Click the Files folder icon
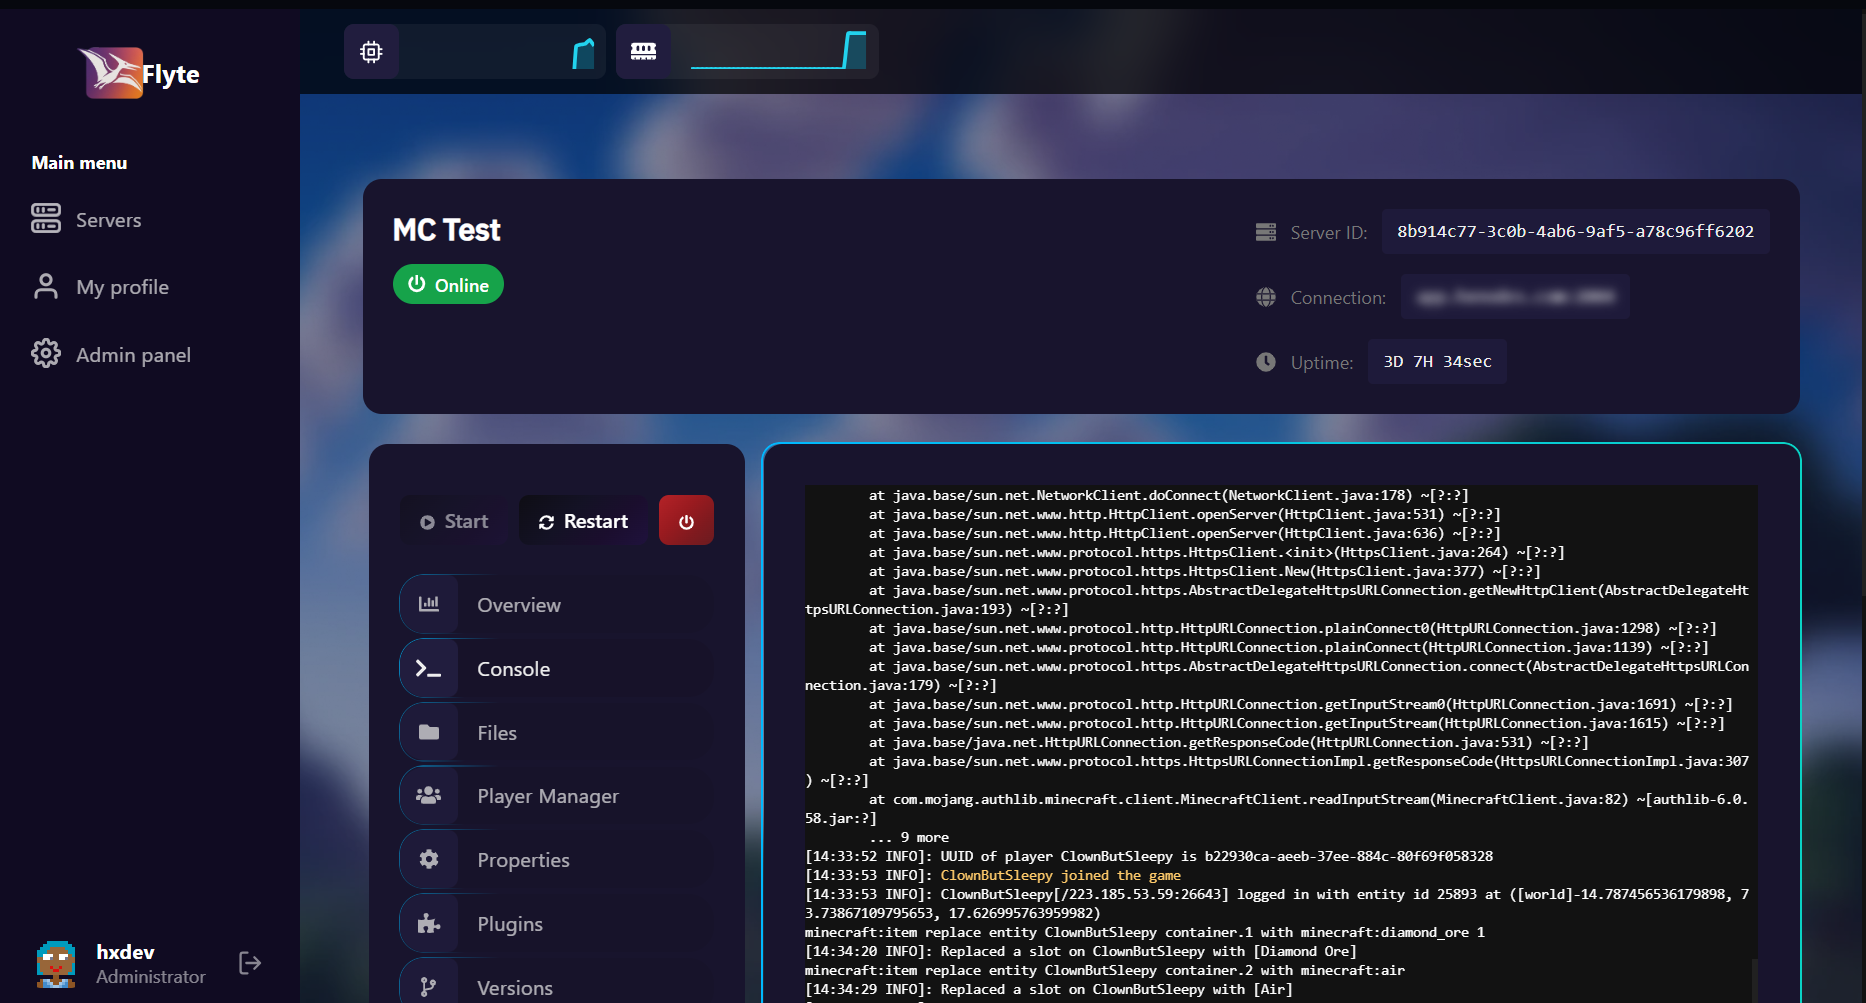Image resolution: width=1866 pixels, height=1003 pixels. 429,732
